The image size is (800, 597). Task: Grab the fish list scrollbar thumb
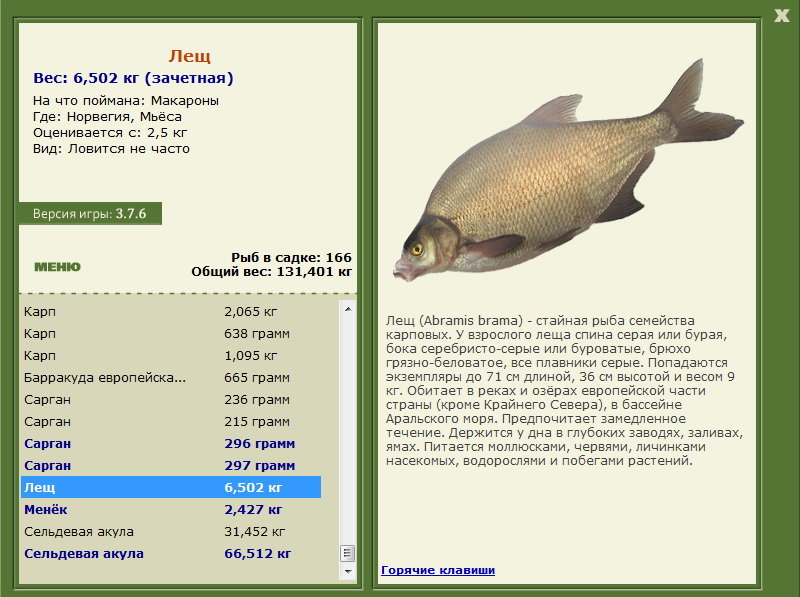tap(348, 553)
